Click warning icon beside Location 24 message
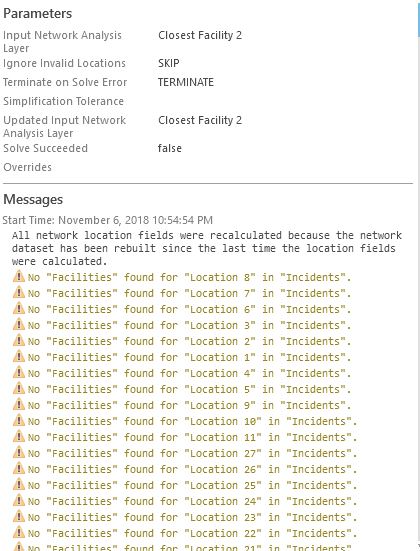The width and height of the screenshot is (420, 551). pos(19,500)
